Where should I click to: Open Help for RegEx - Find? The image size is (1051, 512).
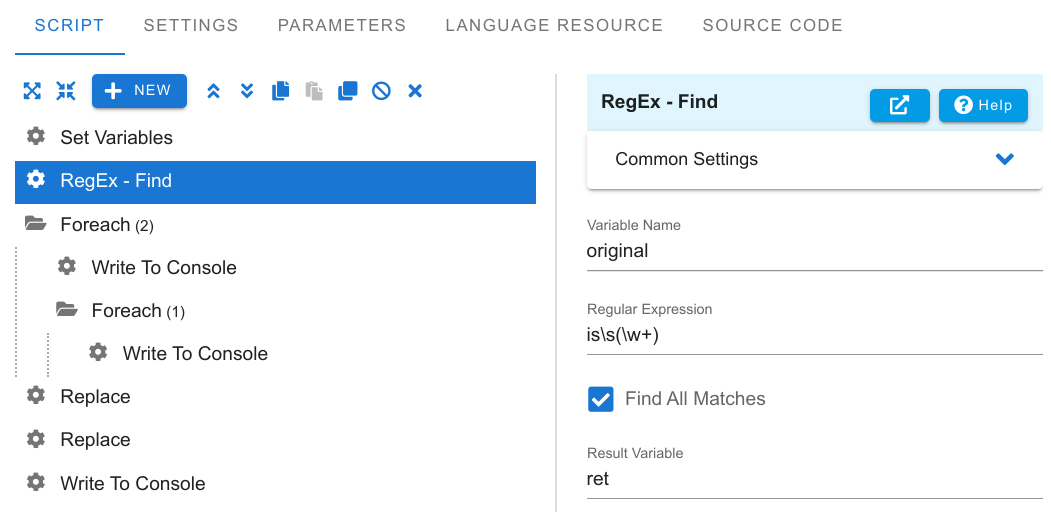pyautogui.click(x=983, y=105)
